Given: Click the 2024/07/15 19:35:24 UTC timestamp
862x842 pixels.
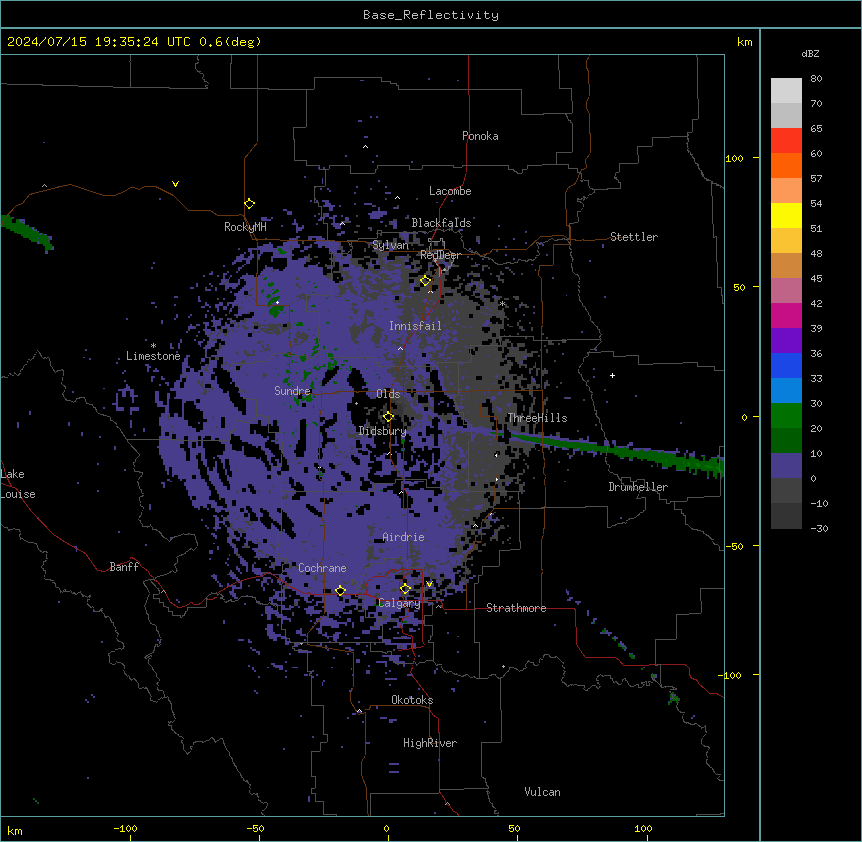Looking at the screenshot, I should [99, 42].
